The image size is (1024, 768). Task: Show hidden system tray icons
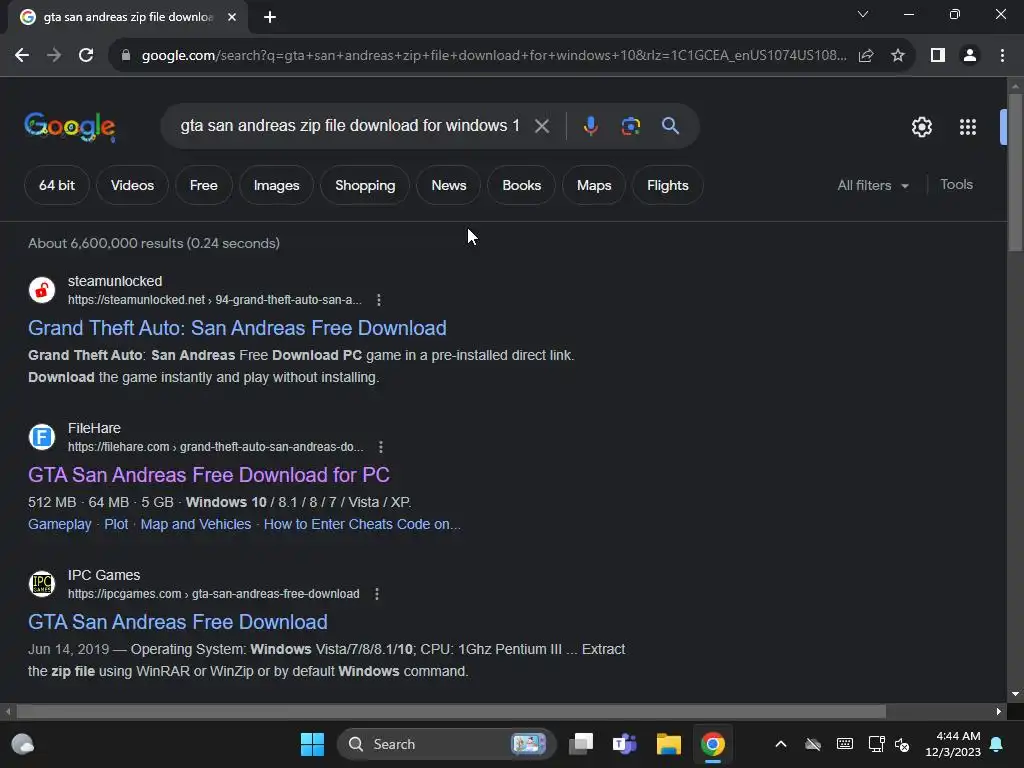[x=780, y=744]
